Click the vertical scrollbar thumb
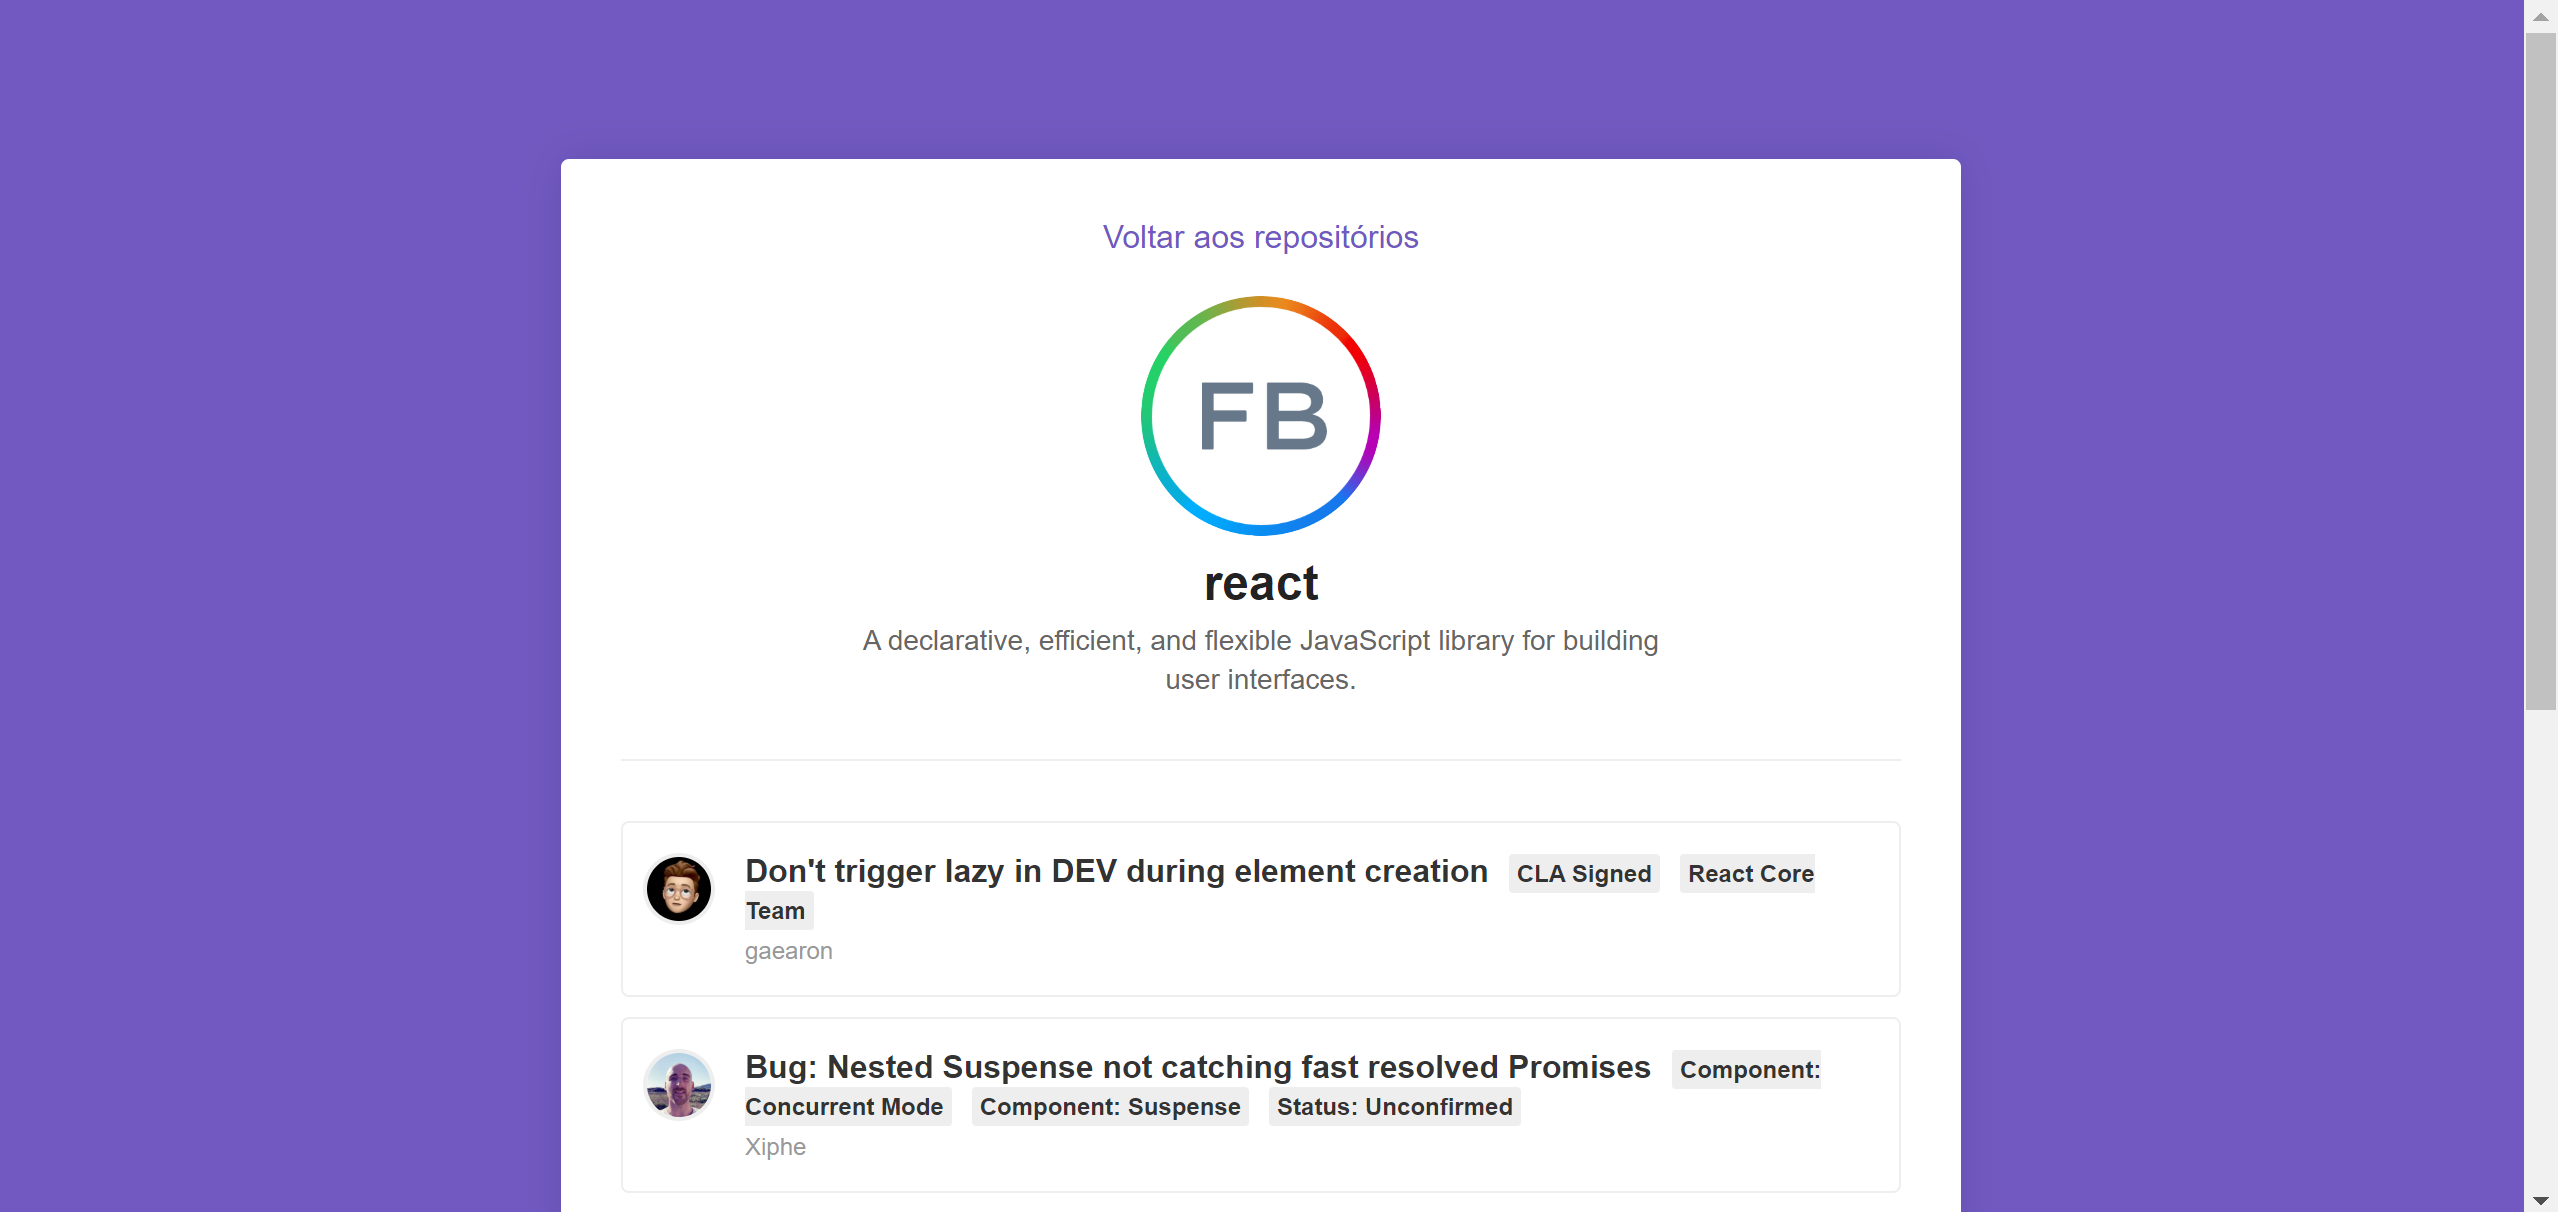The width and height of the screenshot is (2558, 1212). click(x=2541, y=371)
